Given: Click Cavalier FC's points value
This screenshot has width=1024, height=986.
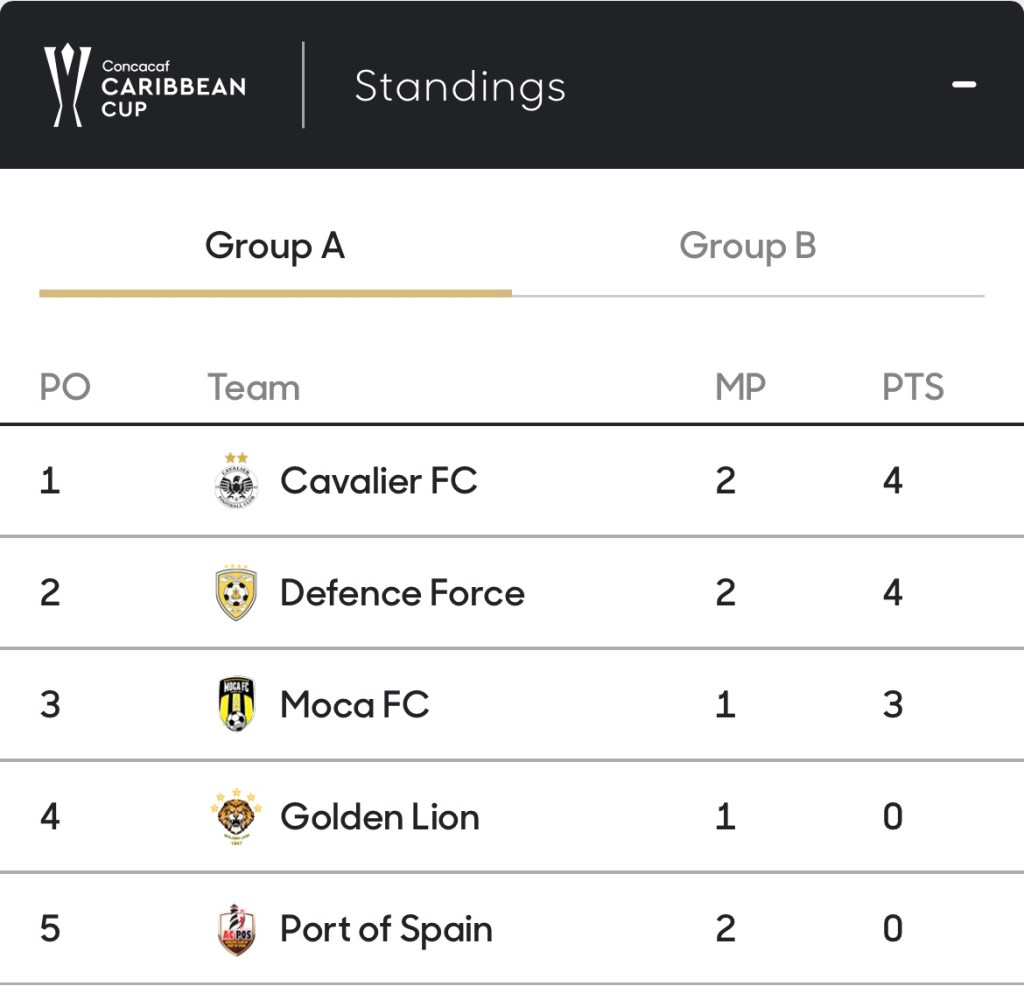Looking at the screenshot, I should coord(893,481).
